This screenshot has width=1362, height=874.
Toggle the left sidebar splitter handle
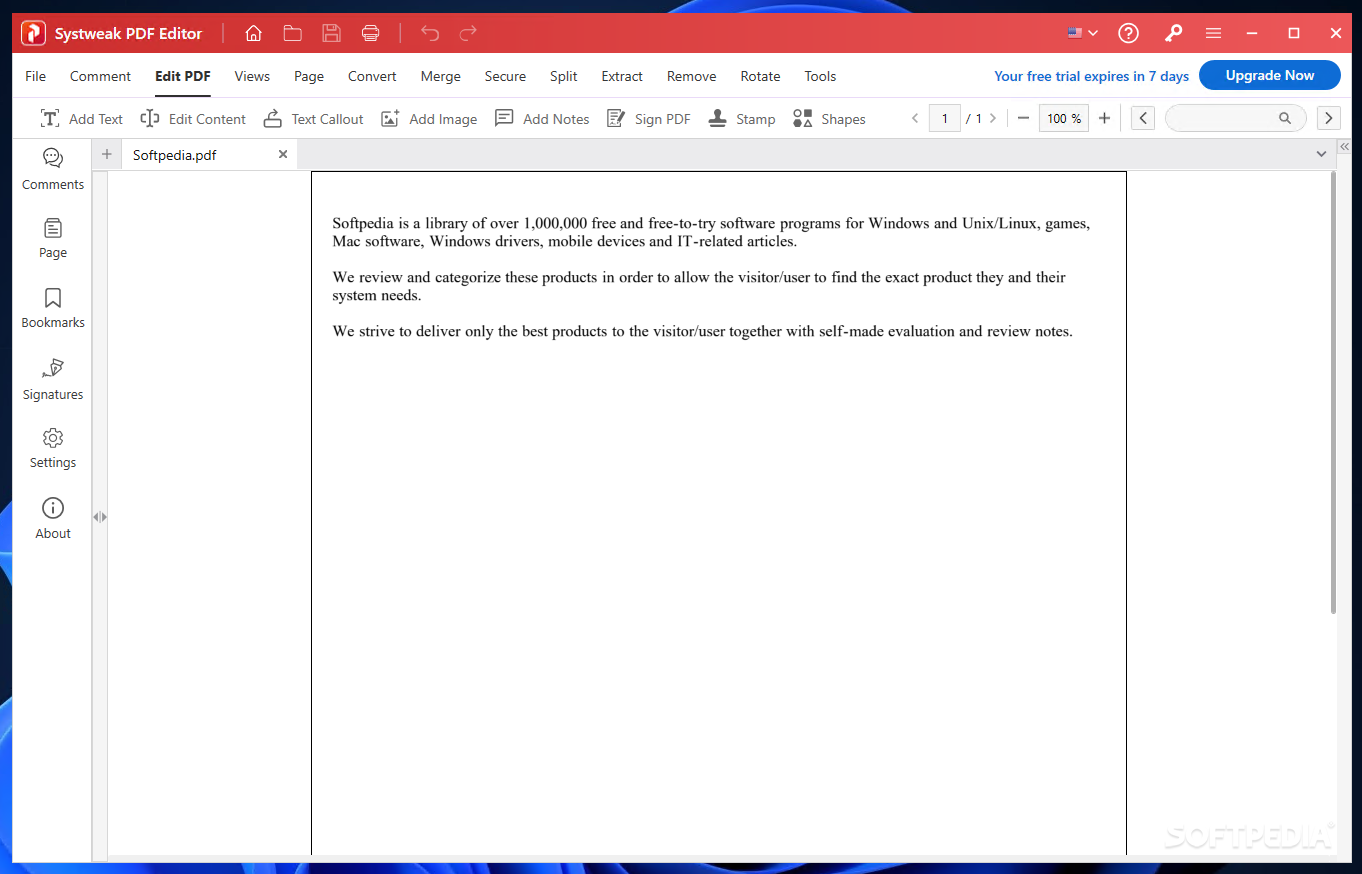tap(100, 517)
